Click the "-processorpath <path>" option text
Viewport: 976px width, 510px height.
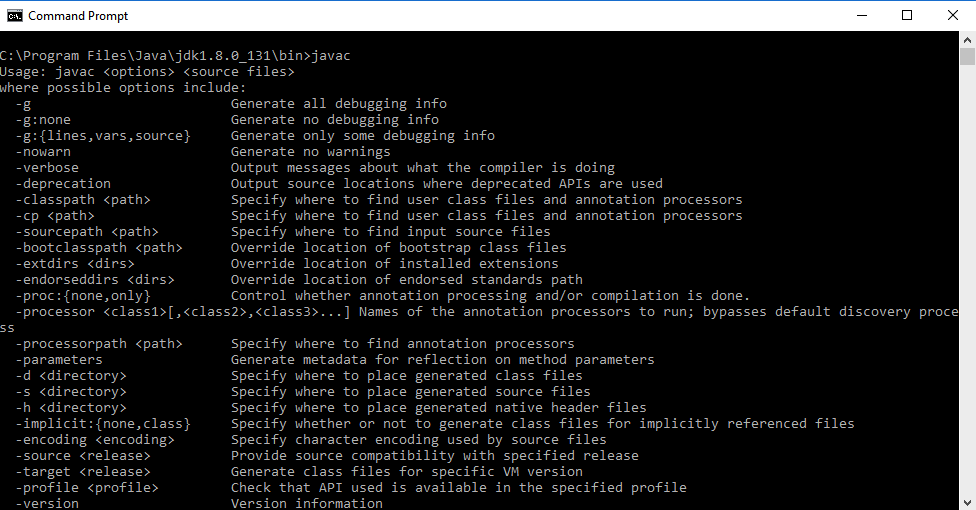pyautogui.click(x=99, y=344)
